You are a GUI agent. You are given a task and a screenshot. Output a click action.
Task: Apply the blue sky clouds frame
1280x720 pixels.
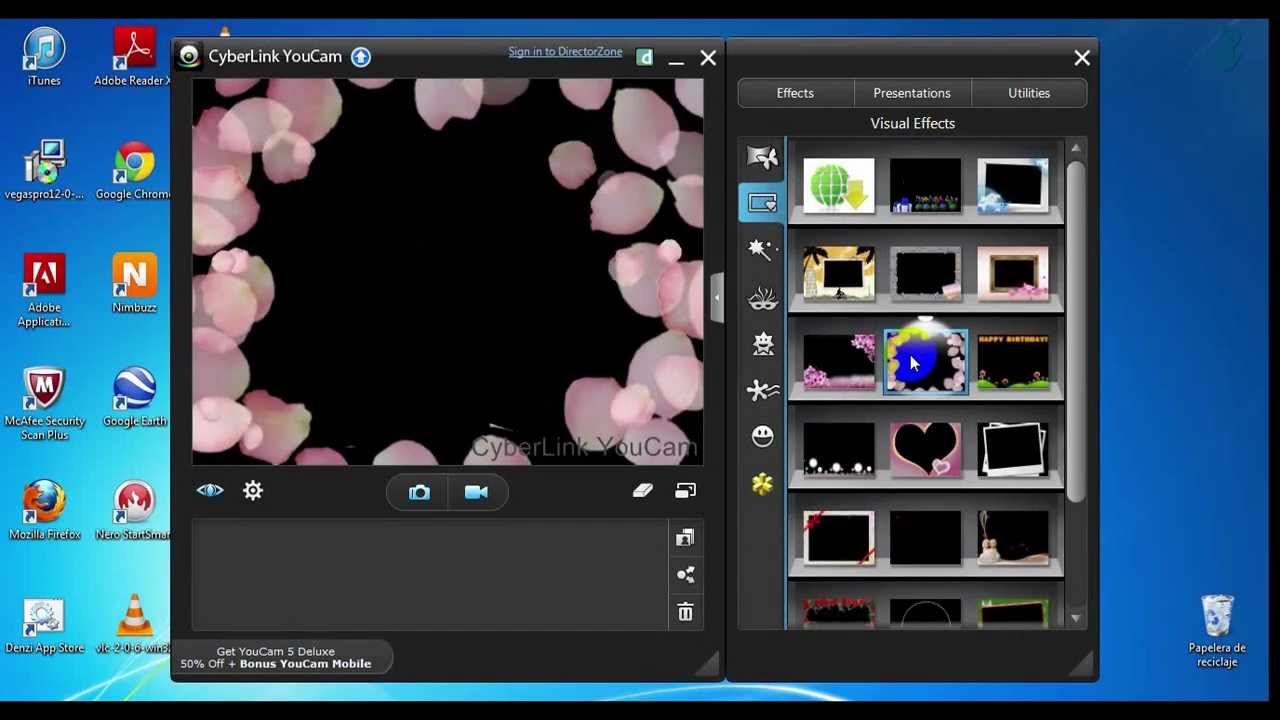click(1013, 186)
